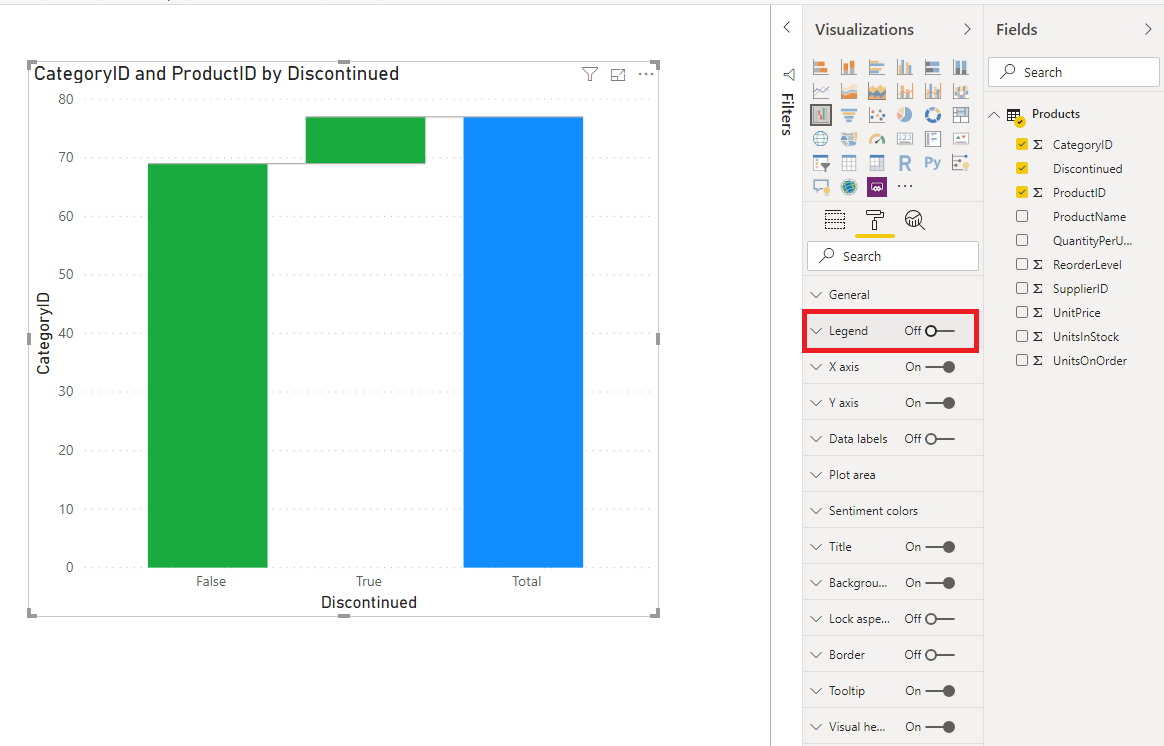Click the filter funnel icon on the chart
Screen dimensions: 1164x746
pyautogui.click(x=589, y=74)
